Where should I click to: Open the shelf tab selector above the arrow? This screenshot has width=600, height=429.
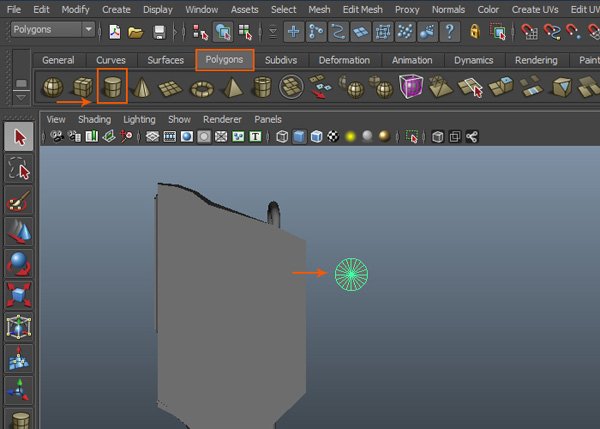point(21,83)
